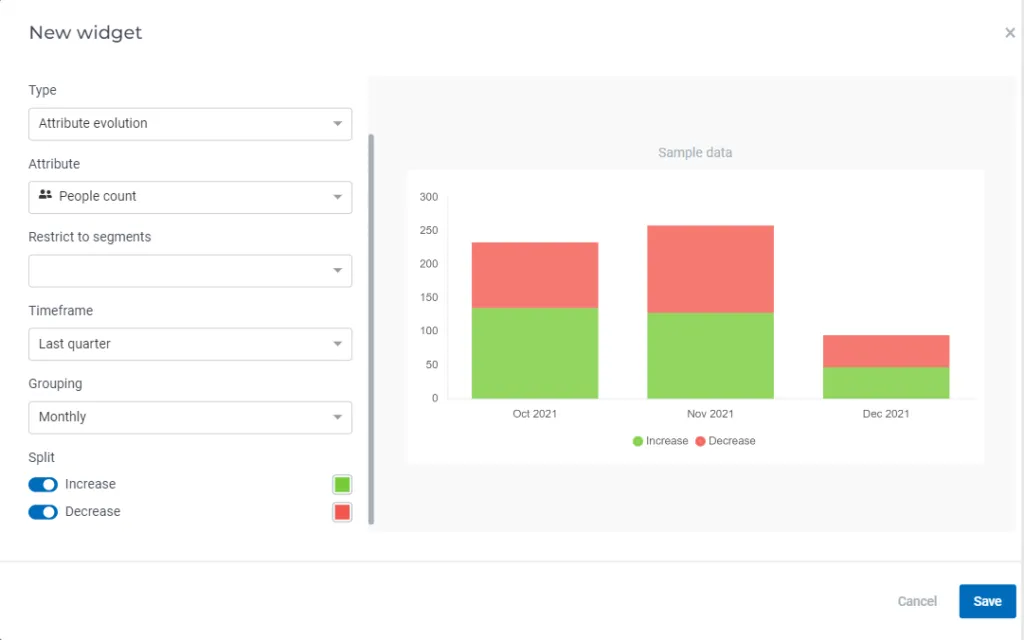Click the settings panel vertical scrollbar
The width and height of the screenshot is (1024, 640).
(371, 328)
